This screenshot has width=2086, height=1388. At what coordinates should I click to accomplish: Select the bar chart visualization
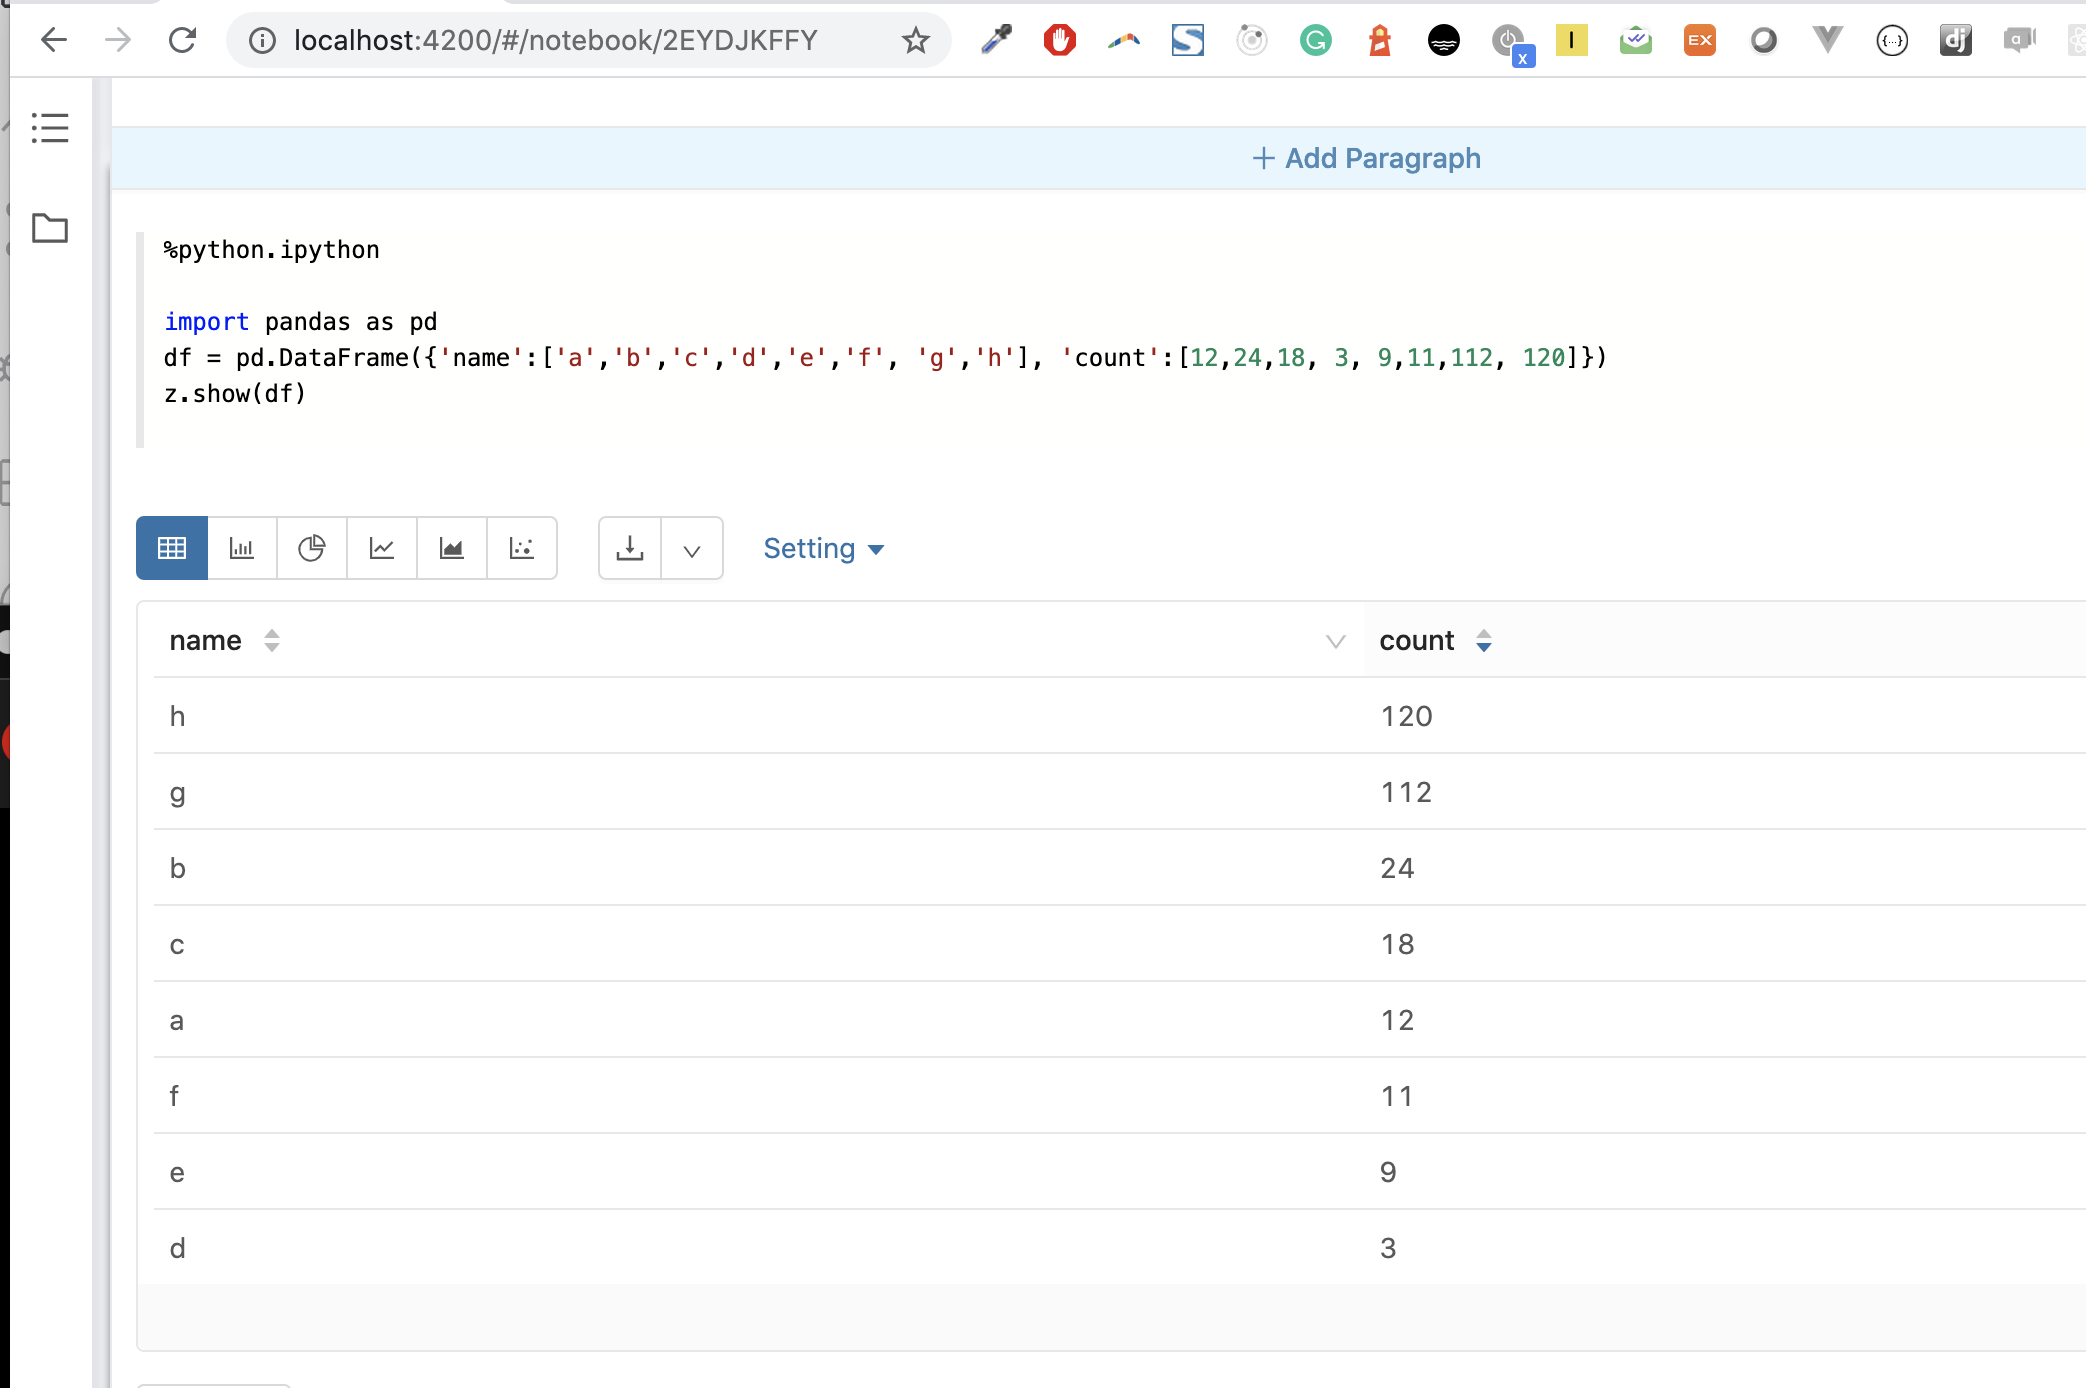pos(242,548)
